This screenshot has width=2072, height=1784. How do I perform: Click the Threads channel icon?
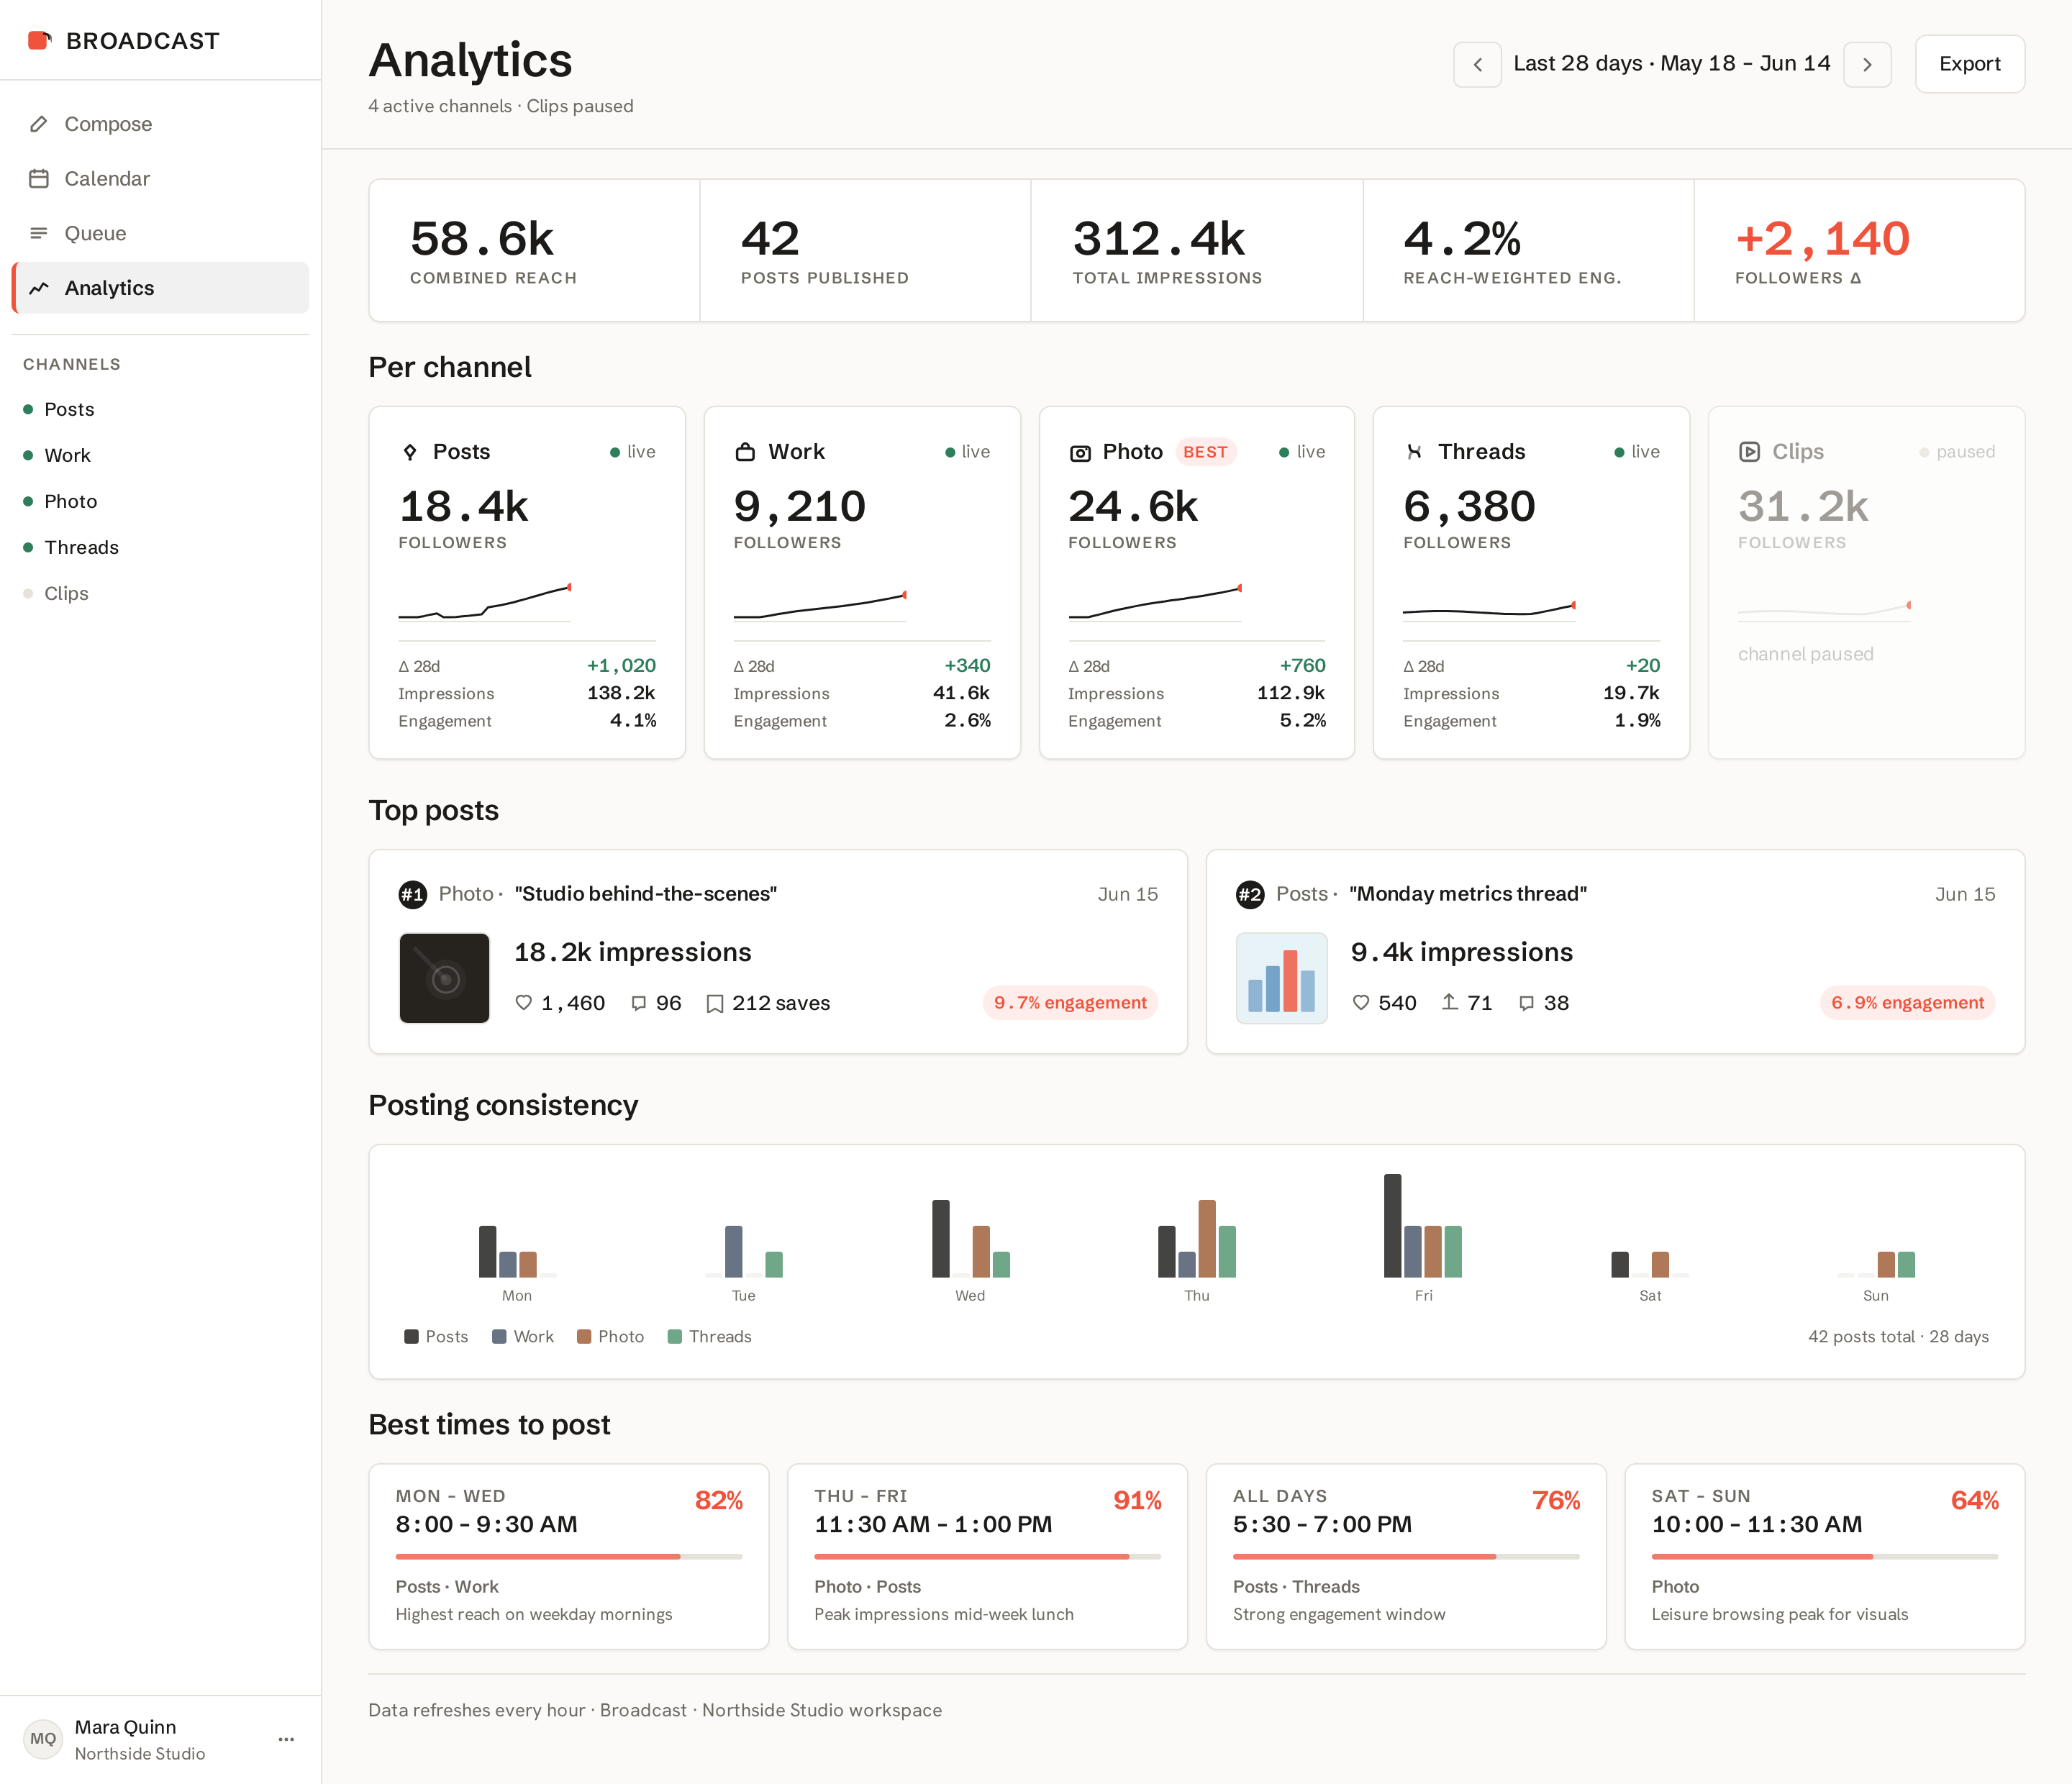(x=1414, y=452)
